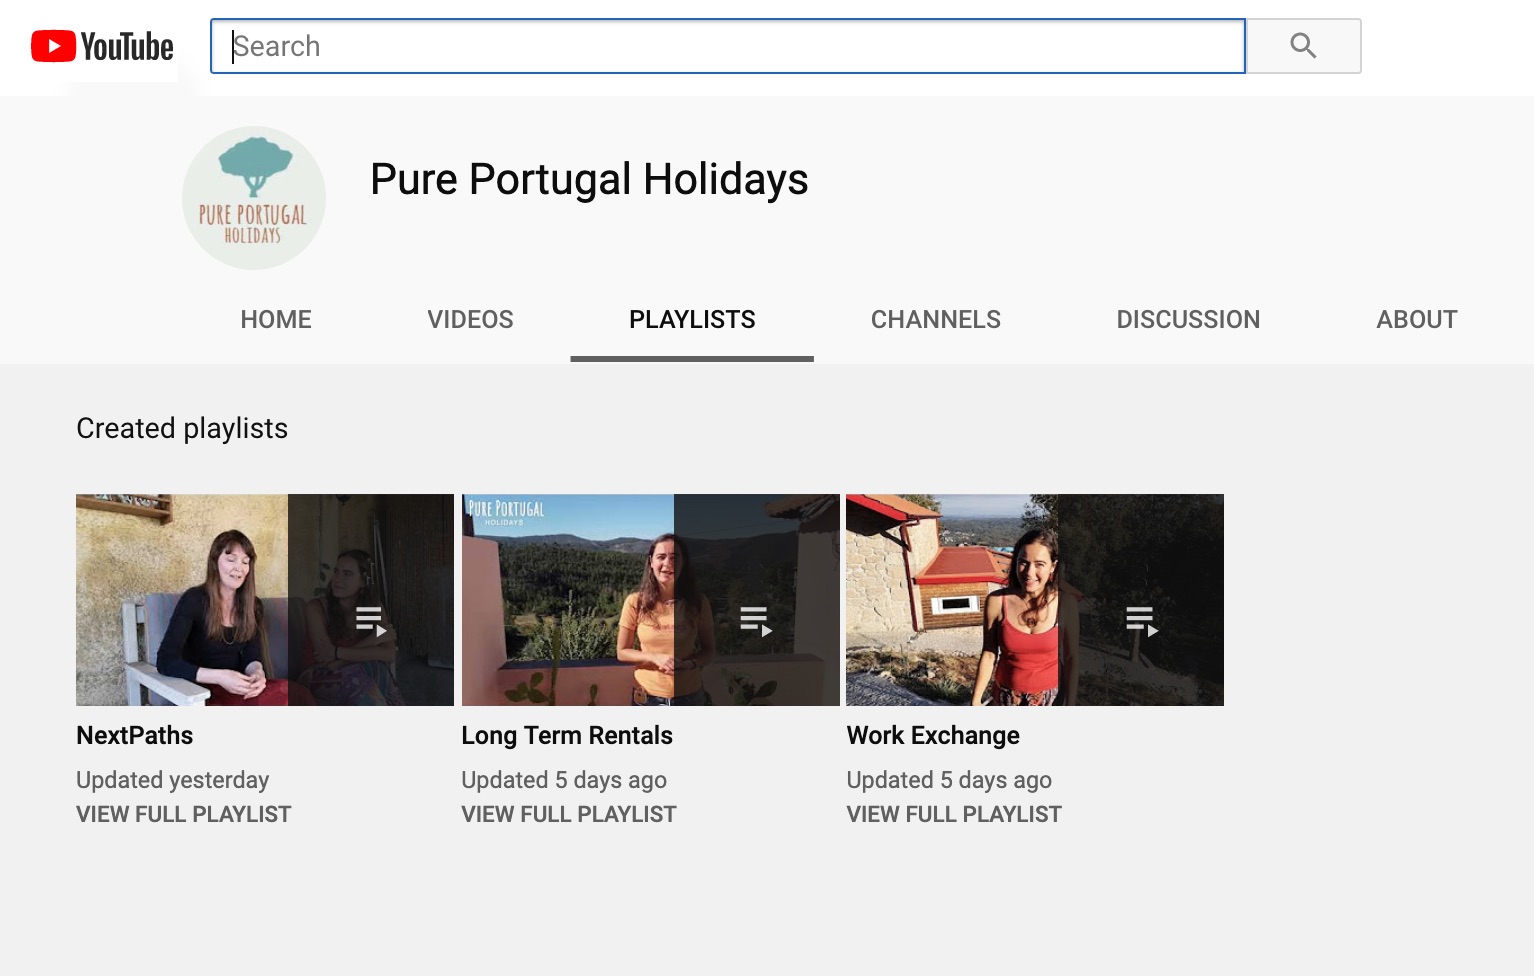This screenshot has width=1534, height=976.
Task: Go to the Channels tab
Action: point(936,320)
